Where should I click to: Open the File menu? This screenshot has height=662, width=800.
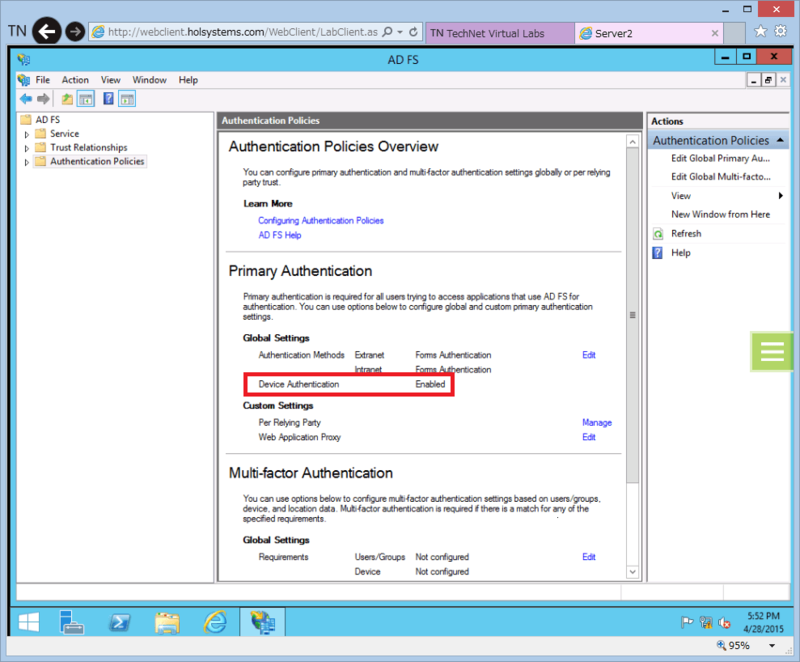pos(43,80)
